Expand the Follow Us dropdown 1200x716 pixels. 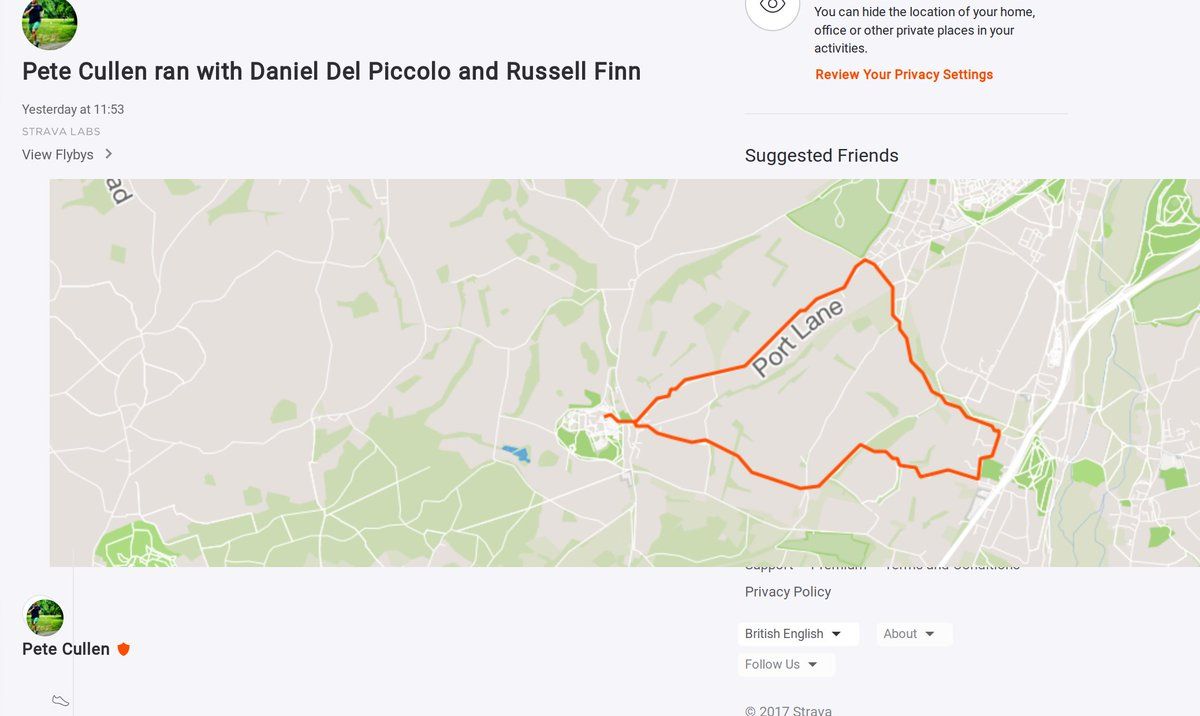click(781, 664)
